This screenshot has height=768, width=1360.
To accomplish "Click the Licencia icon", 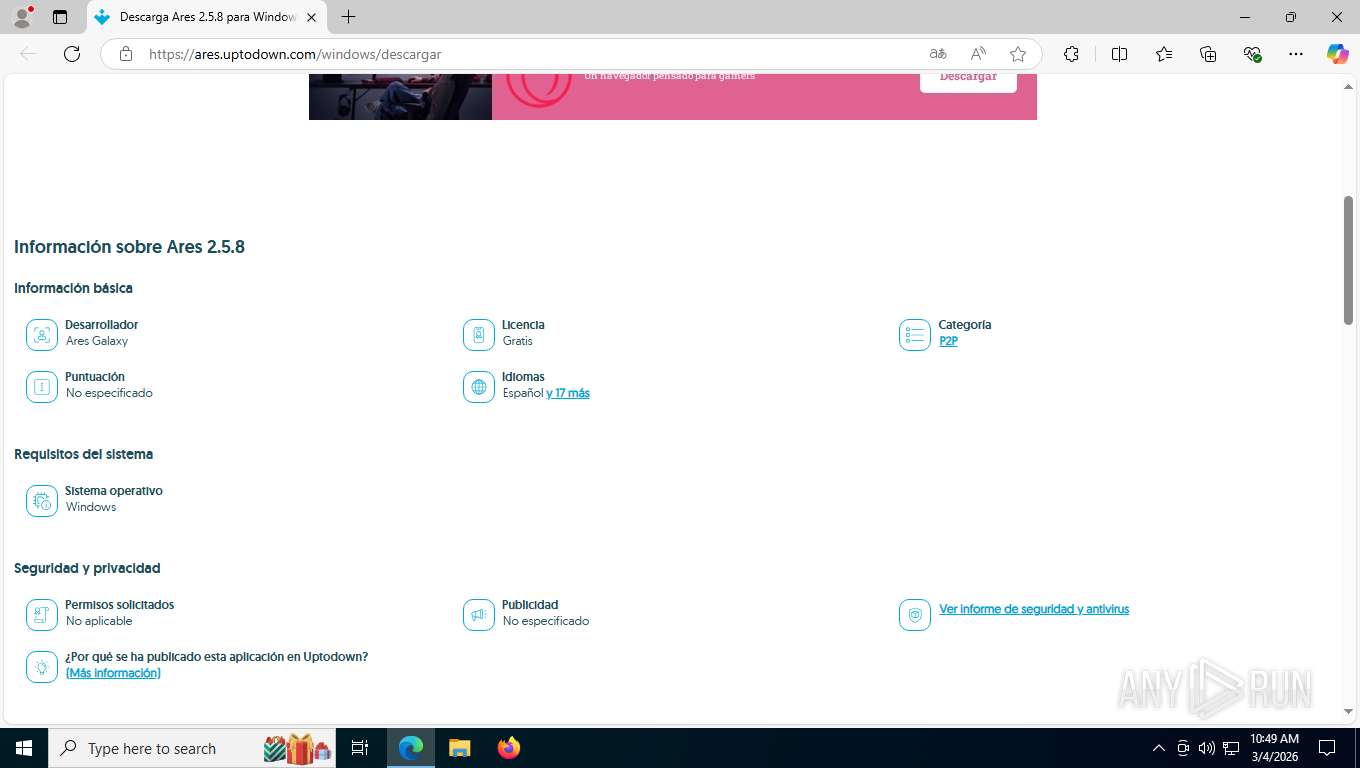I will pos(479,335).
